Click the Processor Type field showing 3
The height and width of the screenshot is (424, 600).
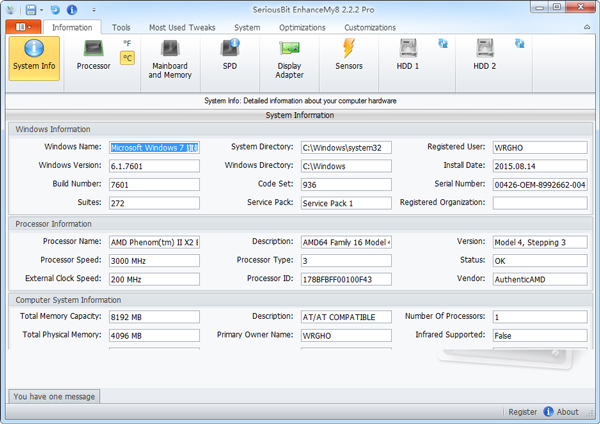[346, 261]
